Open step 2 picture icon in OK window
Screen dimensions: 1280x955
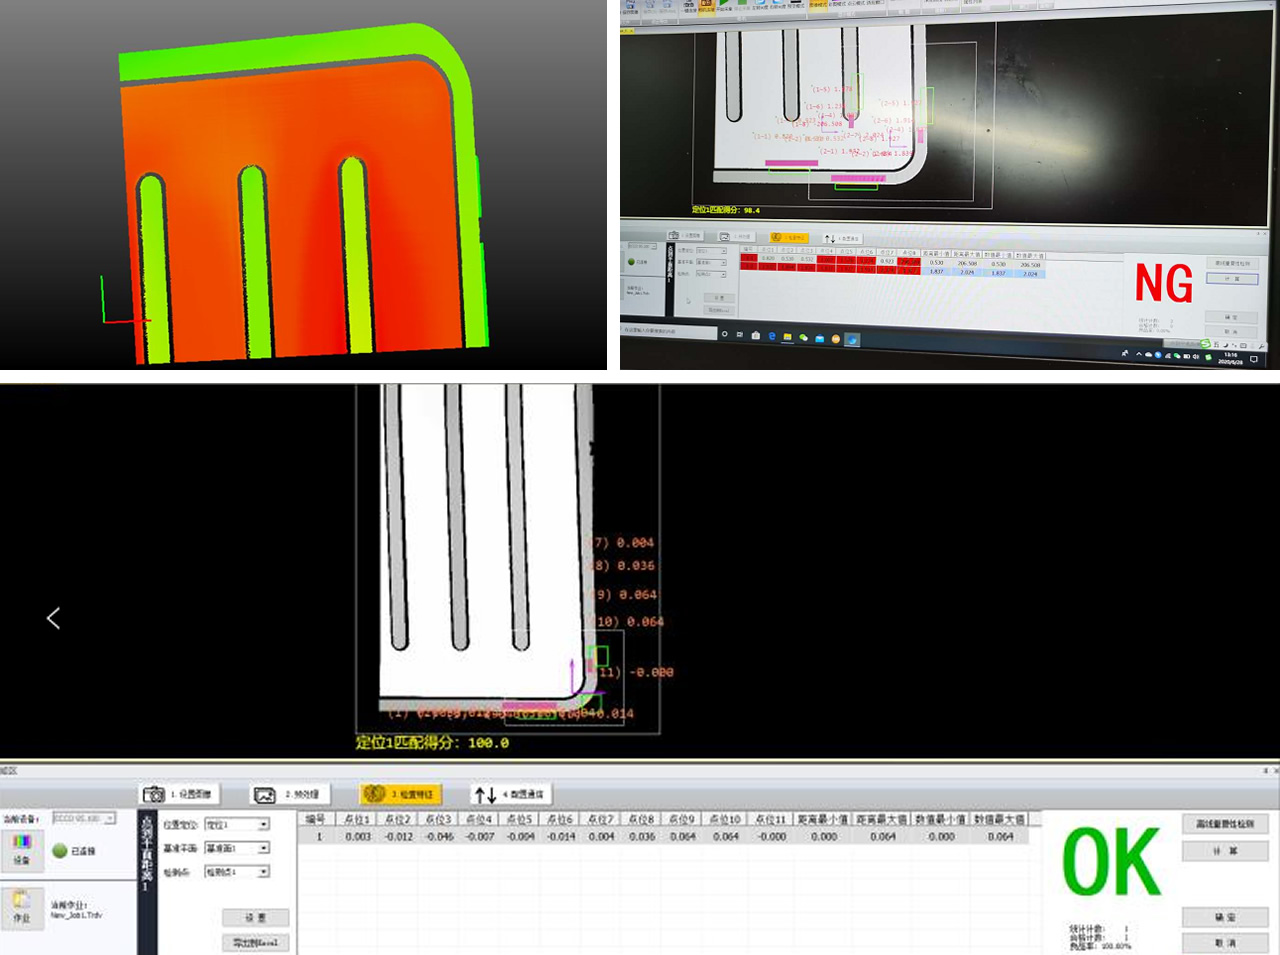(x=265, y=795)
